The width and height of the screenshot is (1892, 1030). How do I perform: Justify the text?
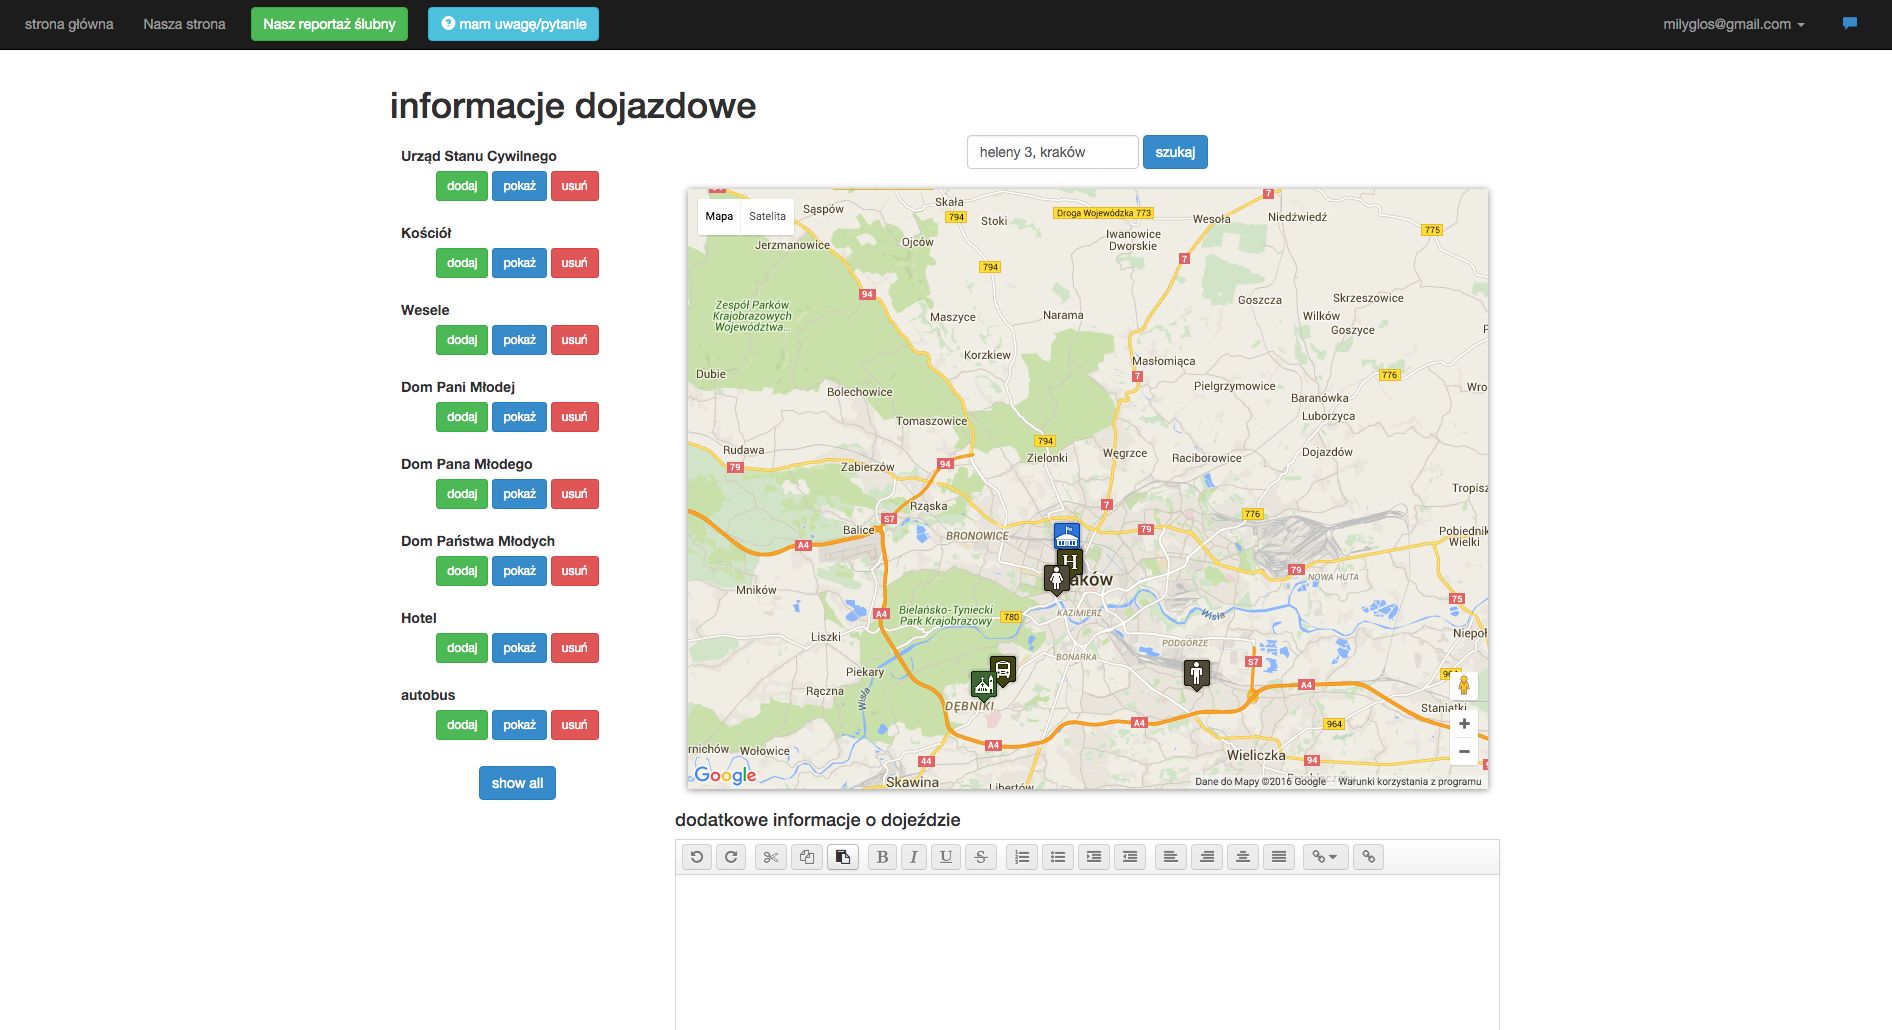1279,857
